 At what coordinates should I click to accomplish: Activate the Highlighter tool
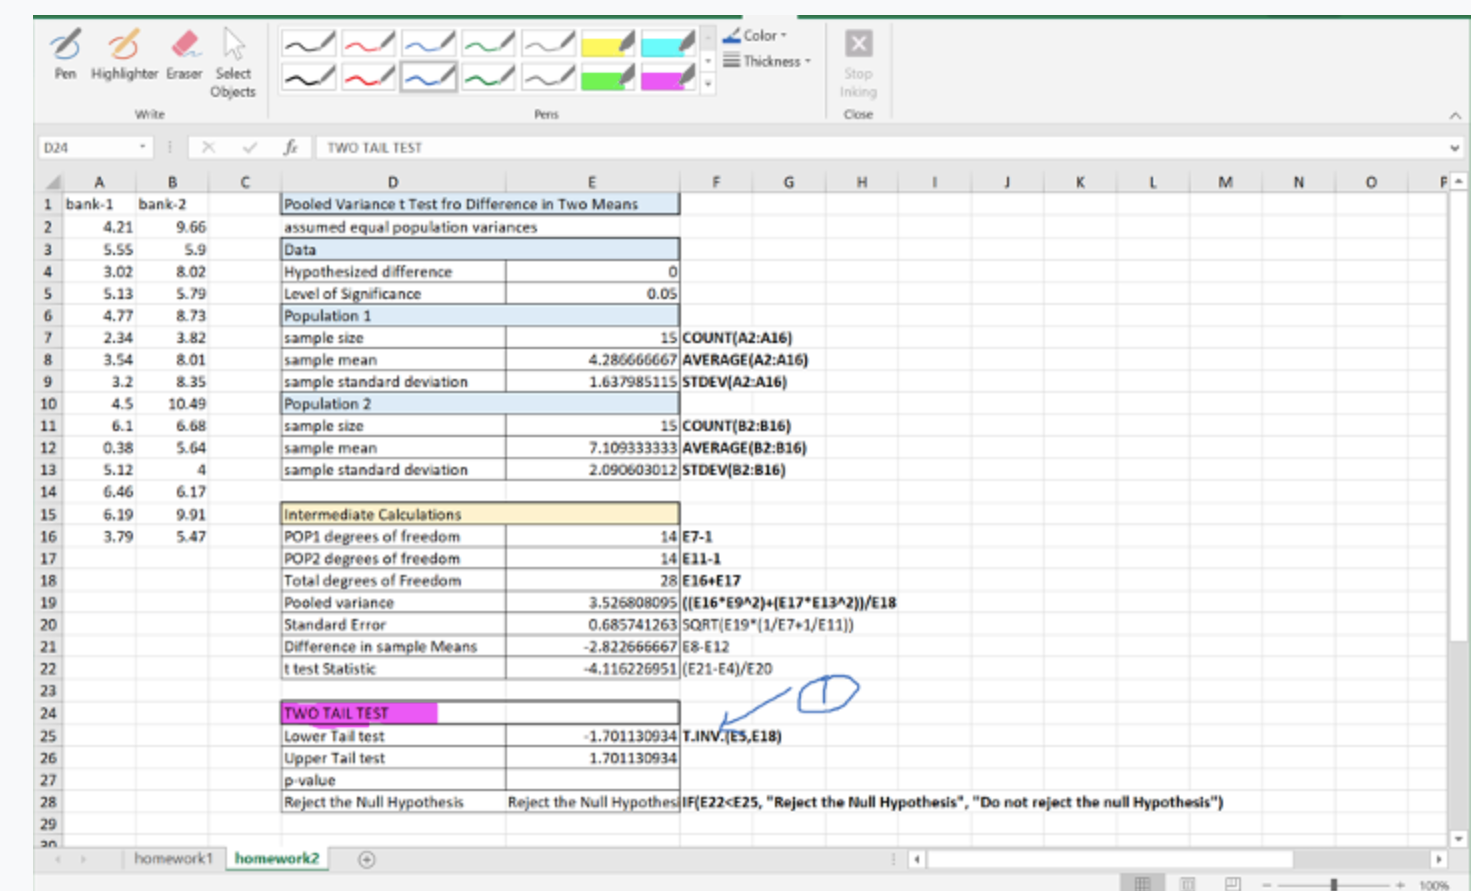[x=124, y=54]
